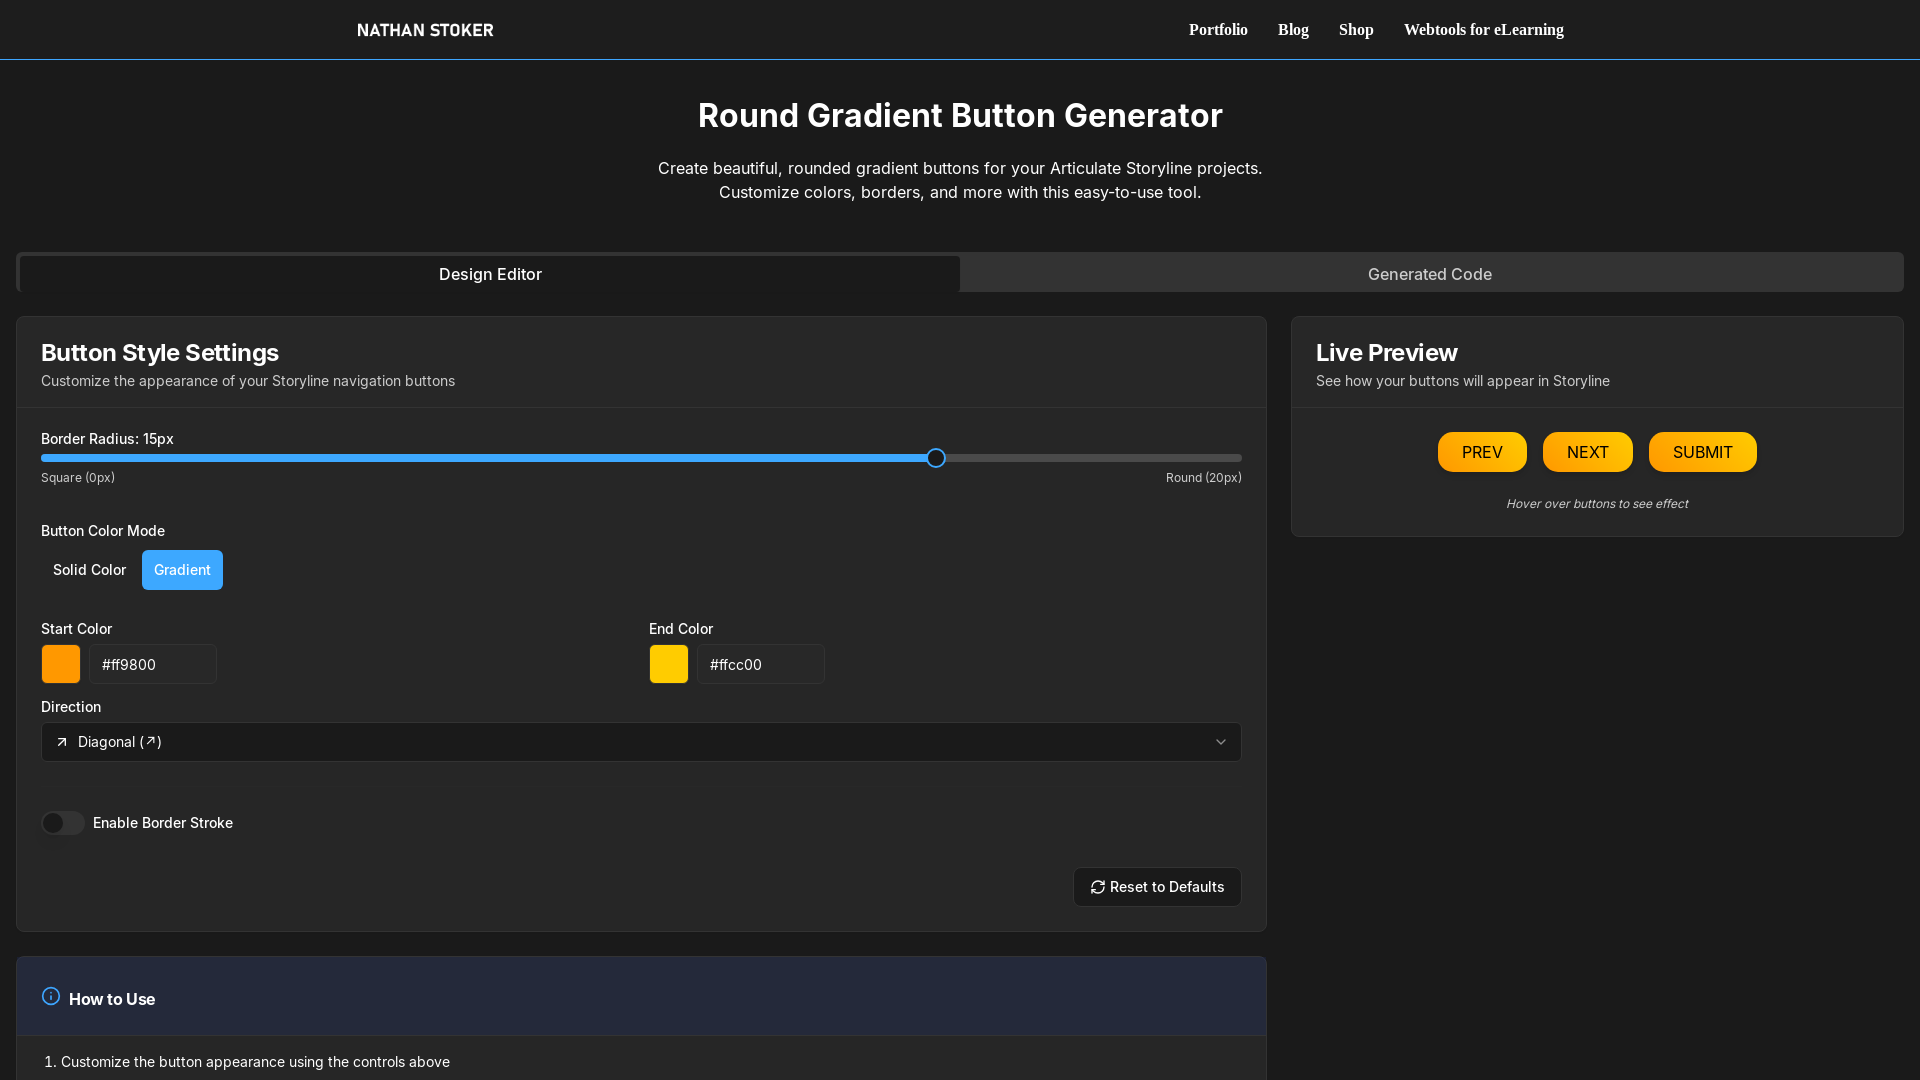Click the info icon next to How to Use
Viewport: 1920px width, 1080px height.
(x=50, y=995)
